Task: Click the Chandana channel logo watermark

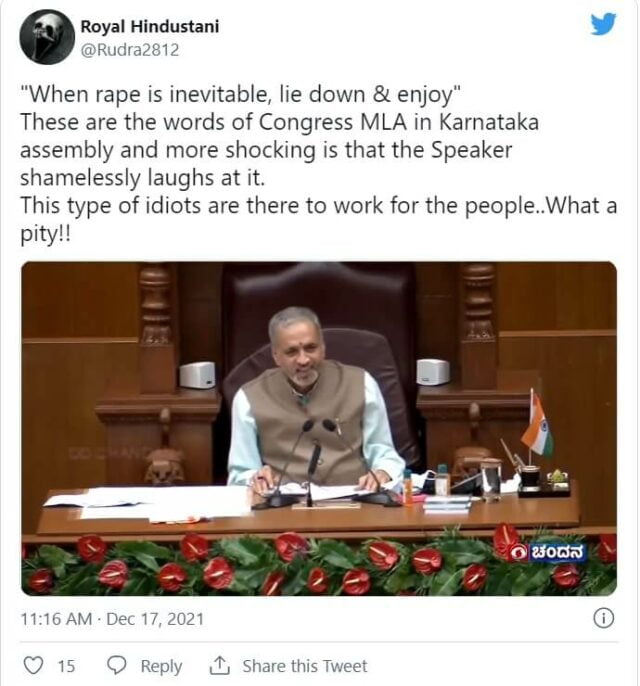Action: pyautogui.click(x=548, y=553)
